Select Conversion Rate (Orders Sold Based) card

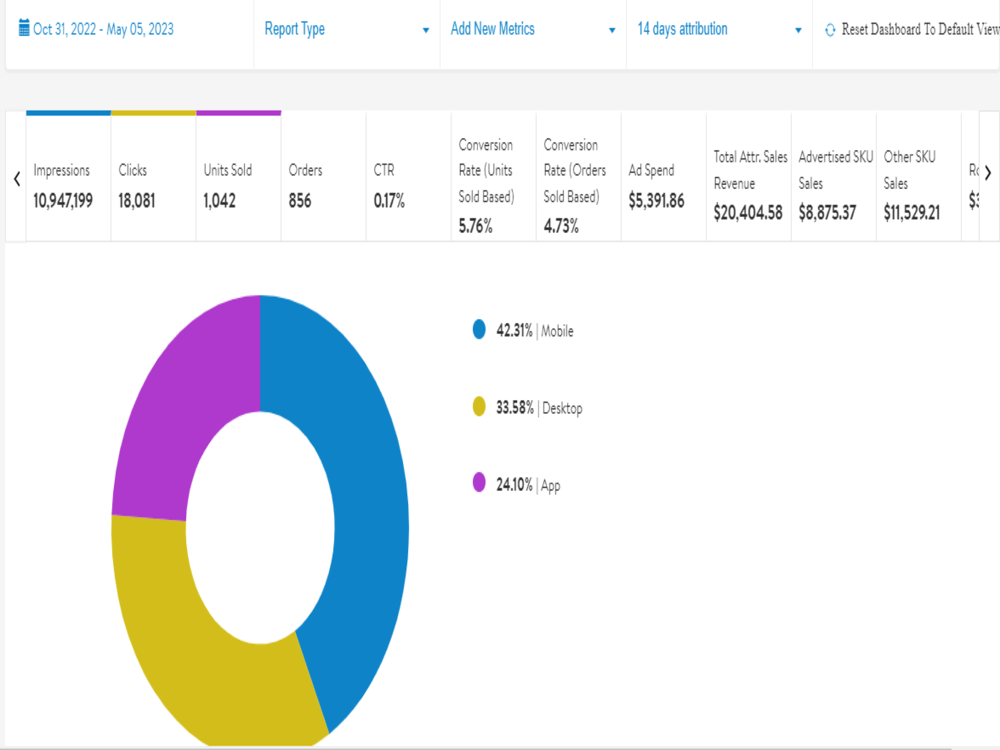pos(578,176)
